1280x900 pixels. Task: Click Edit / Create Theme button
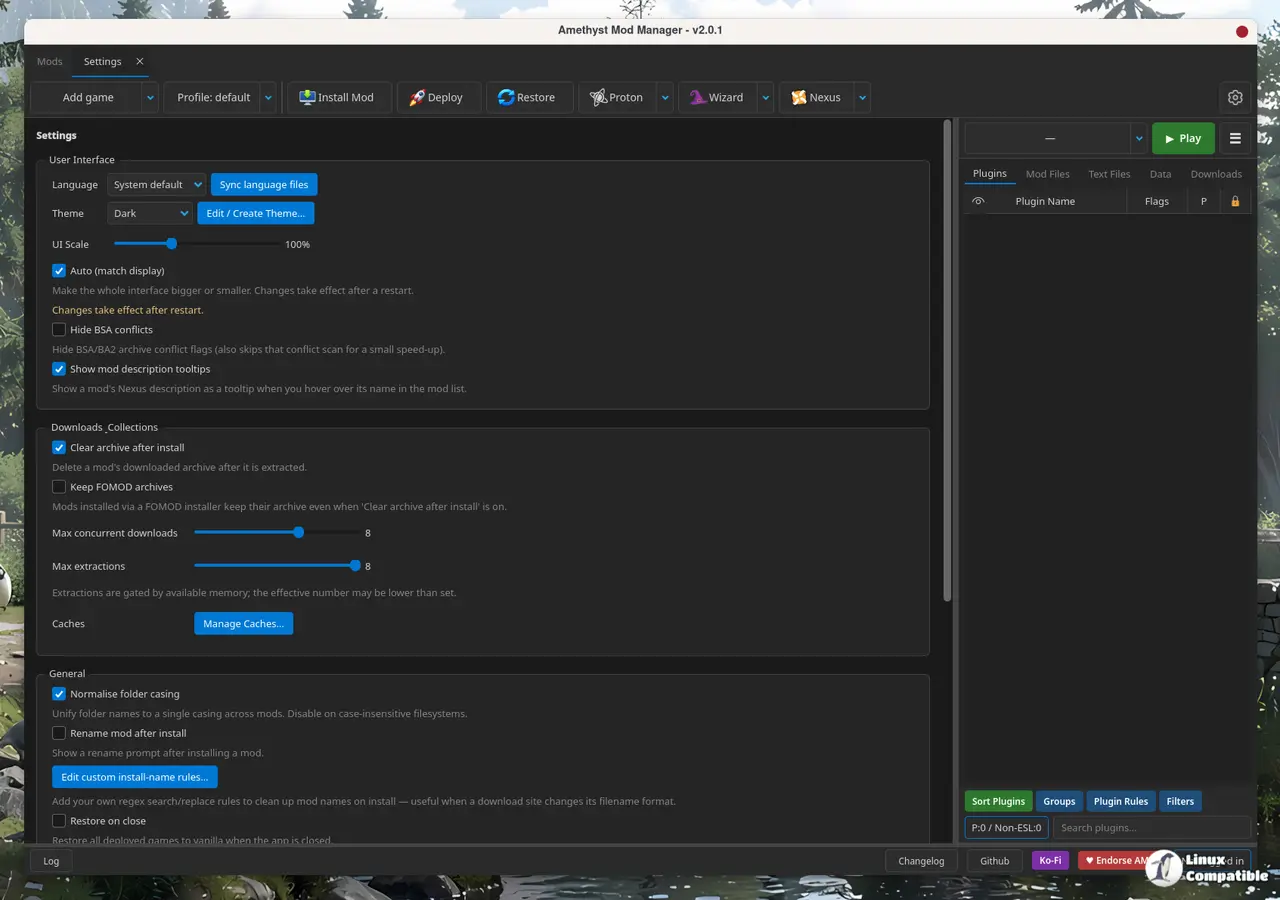pos(256,213)
